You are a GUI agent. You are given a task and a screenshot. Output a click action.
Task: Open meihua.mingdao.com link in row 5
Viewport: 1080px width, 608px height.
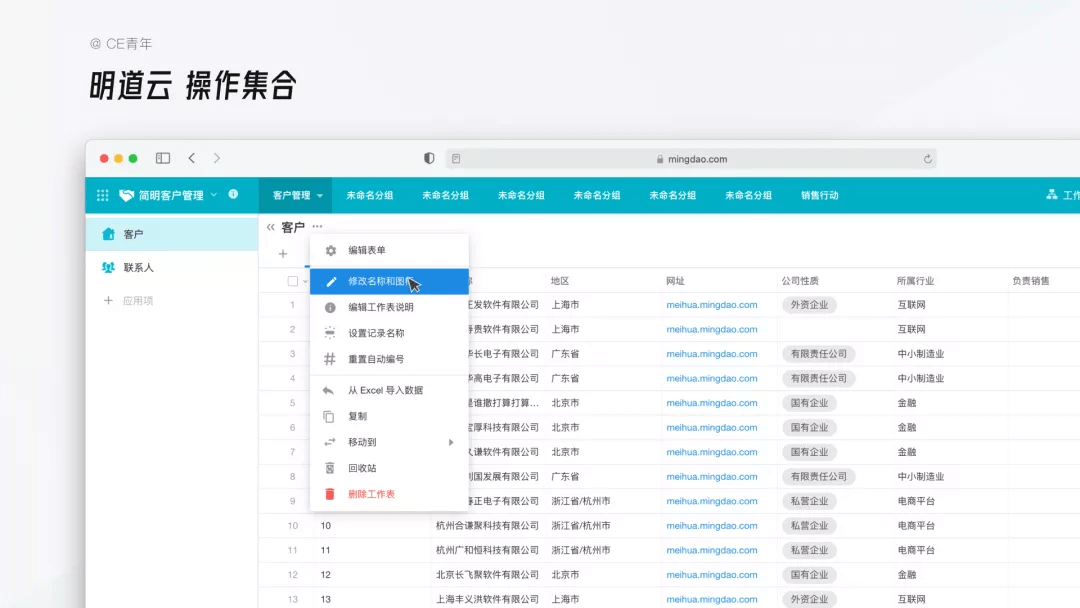pyautogui.click(x=712, y=403)
